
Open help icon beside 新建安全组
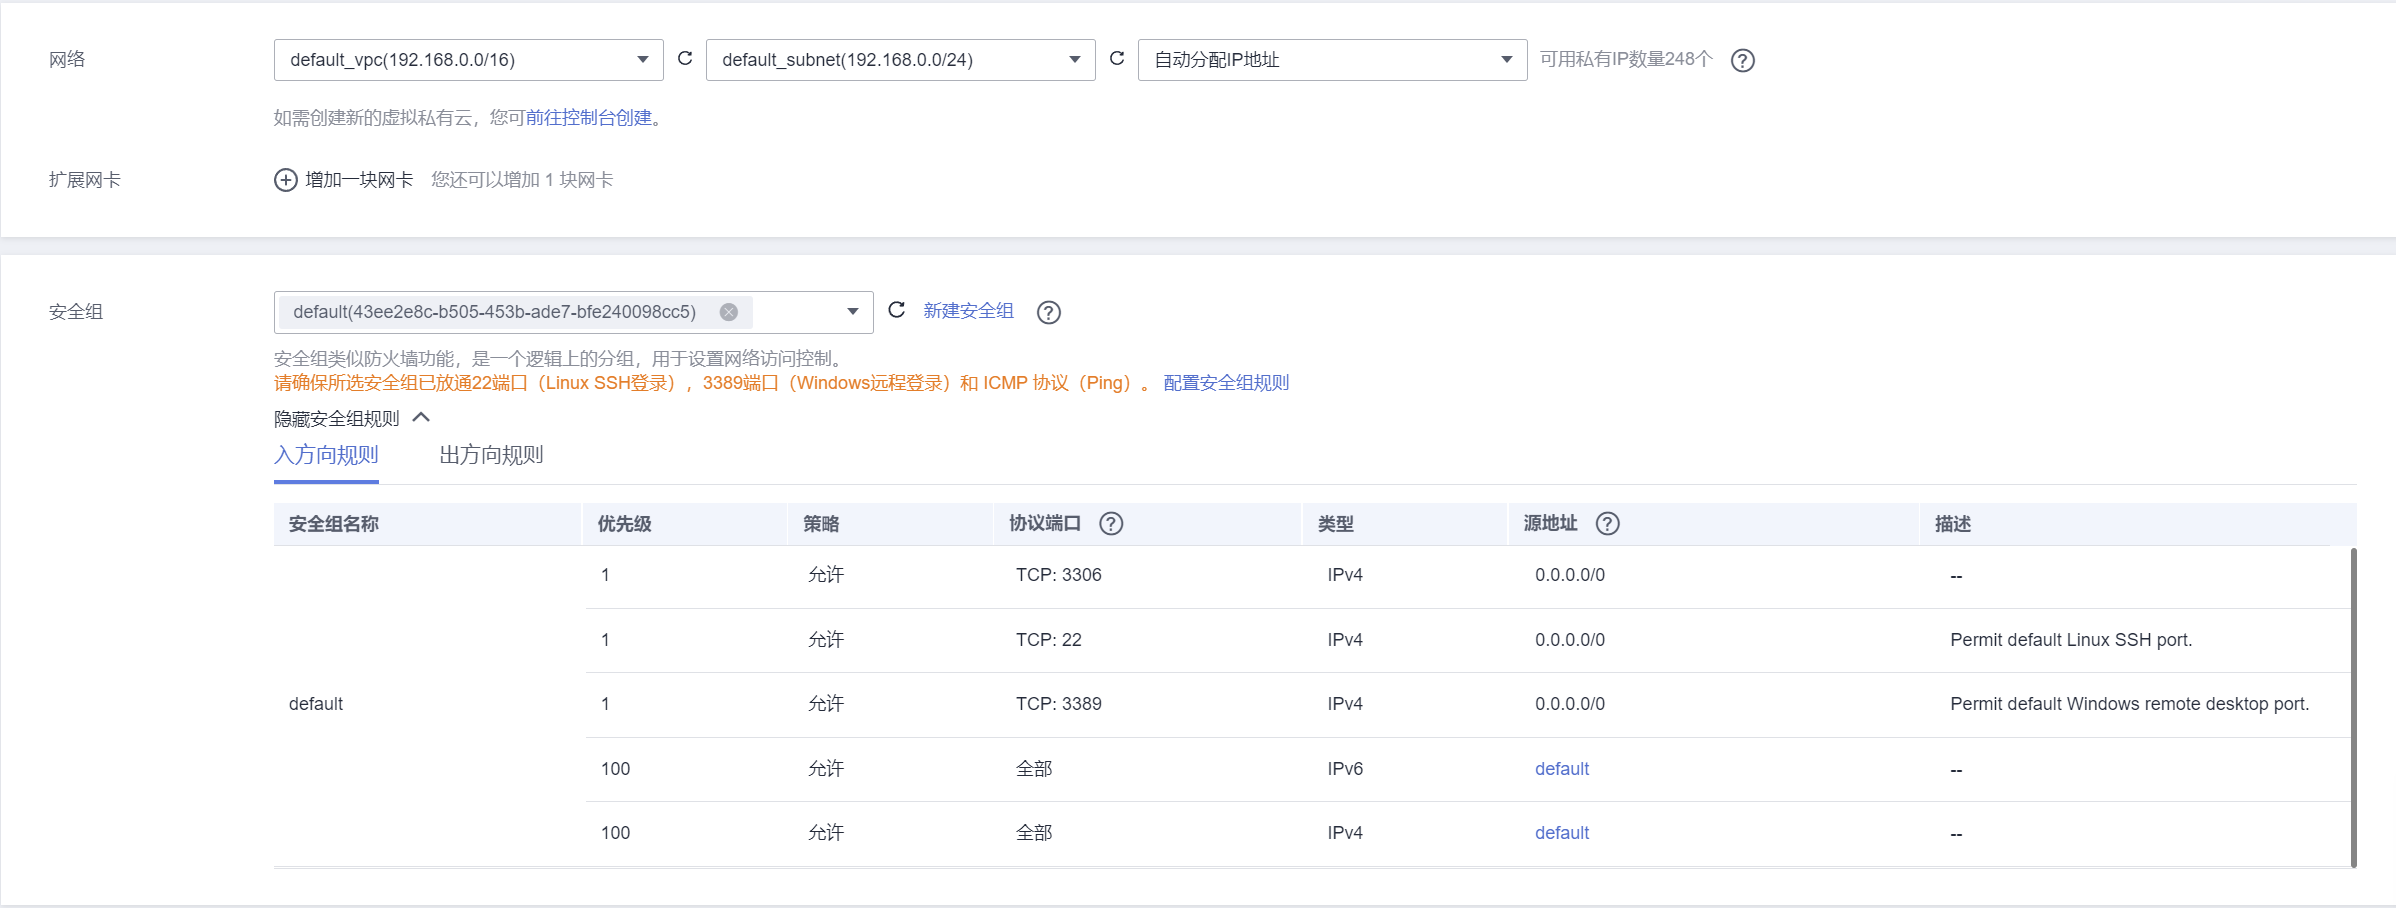click(x=1049, y=312)
